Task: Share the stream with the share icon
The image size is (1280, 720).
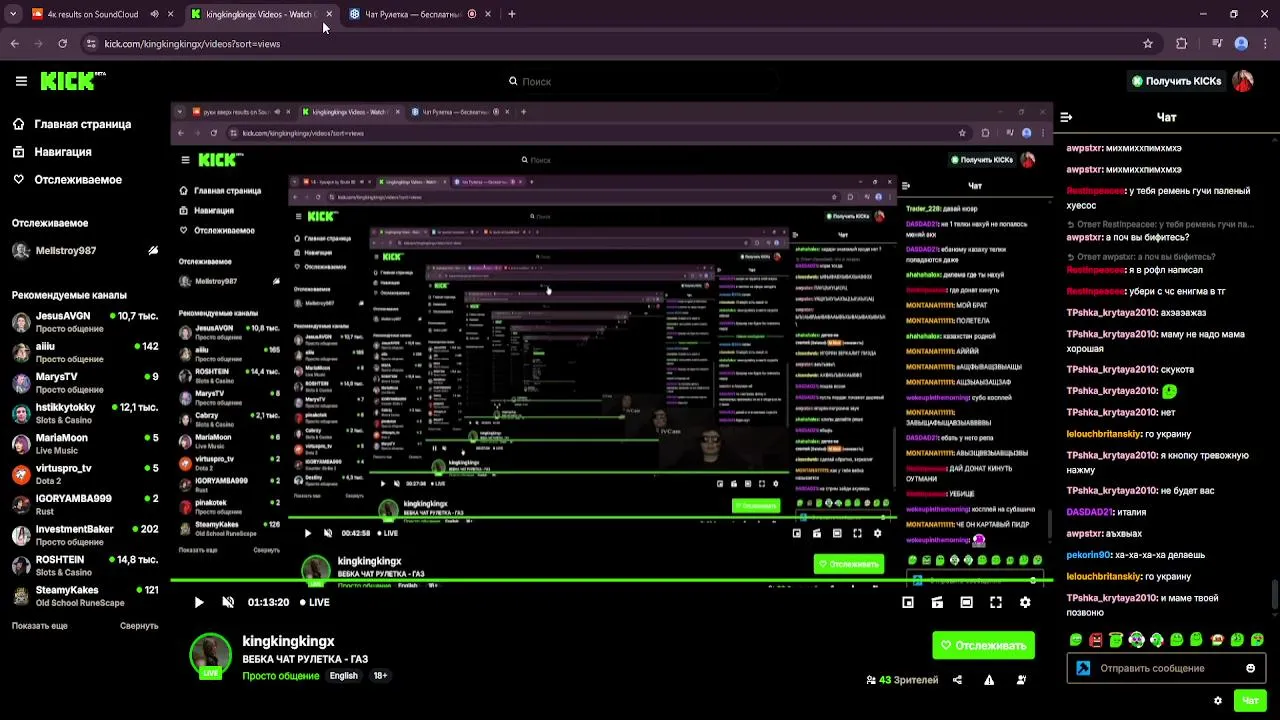Action: pos(957,680)
